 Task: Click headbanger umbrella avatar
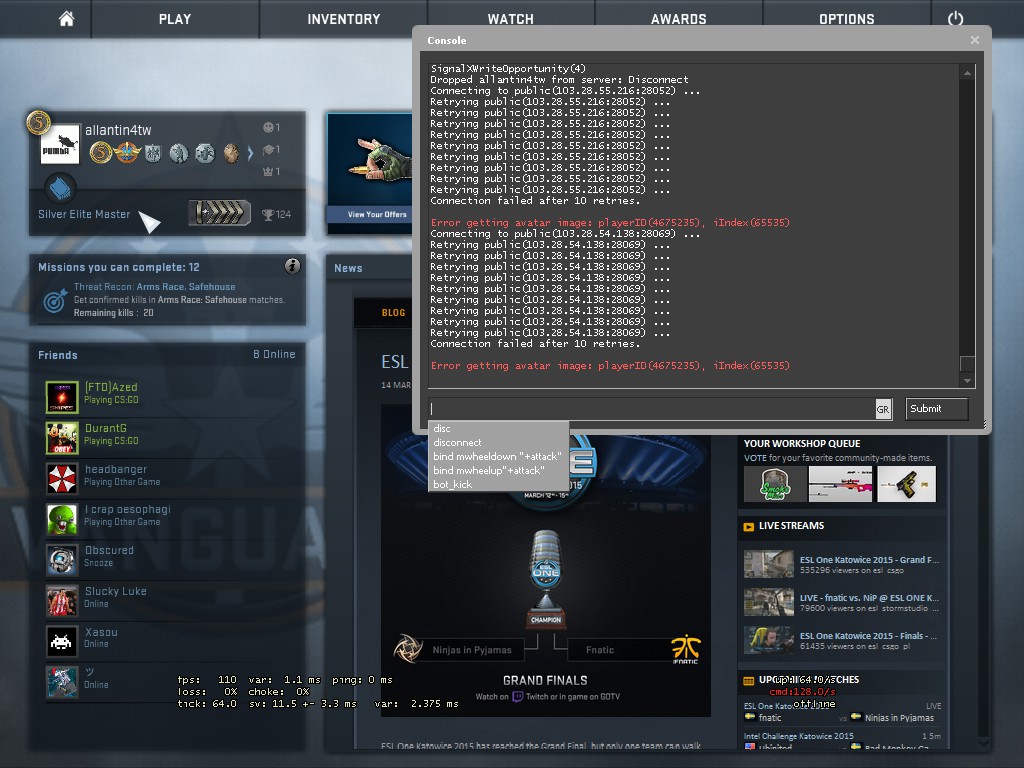(62, 478)
